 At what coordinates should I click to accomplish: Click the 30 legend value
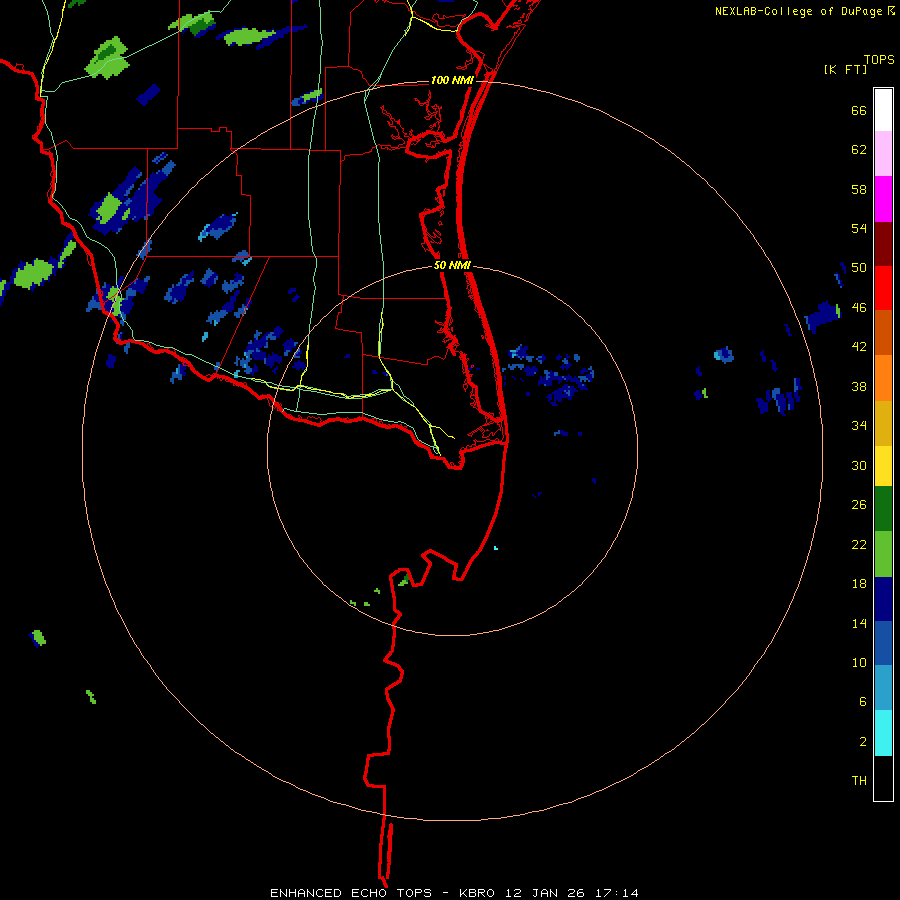pos(859,465)
